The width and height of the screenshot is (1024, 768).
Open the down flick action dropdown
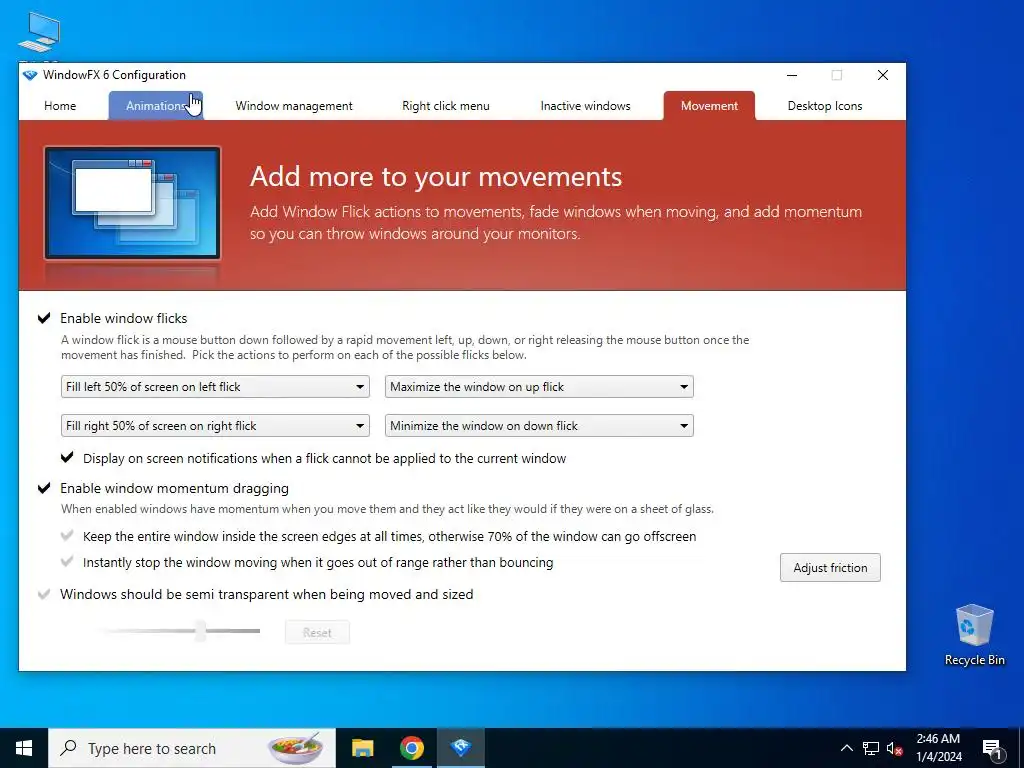[539, 426]
